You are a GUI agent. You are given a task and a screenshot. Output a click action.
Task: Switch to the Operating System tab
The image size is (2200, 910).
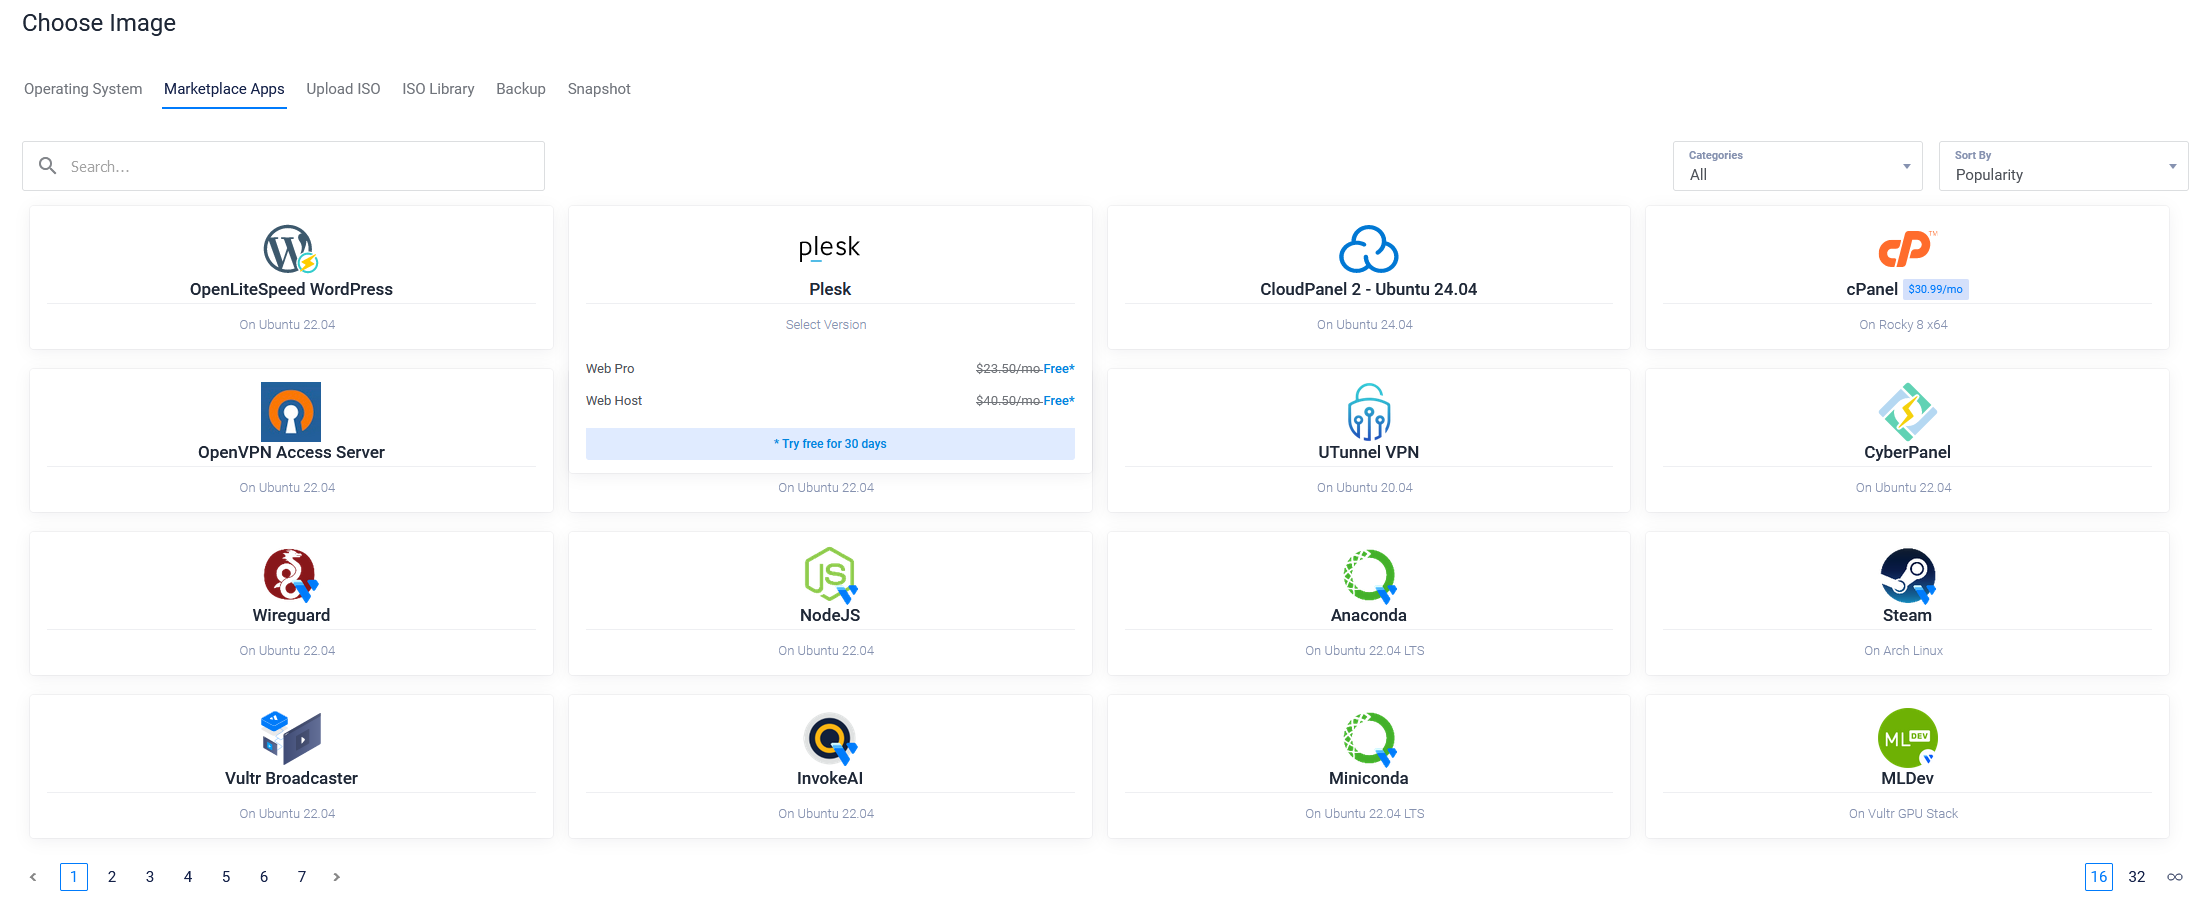click(83, 89)
